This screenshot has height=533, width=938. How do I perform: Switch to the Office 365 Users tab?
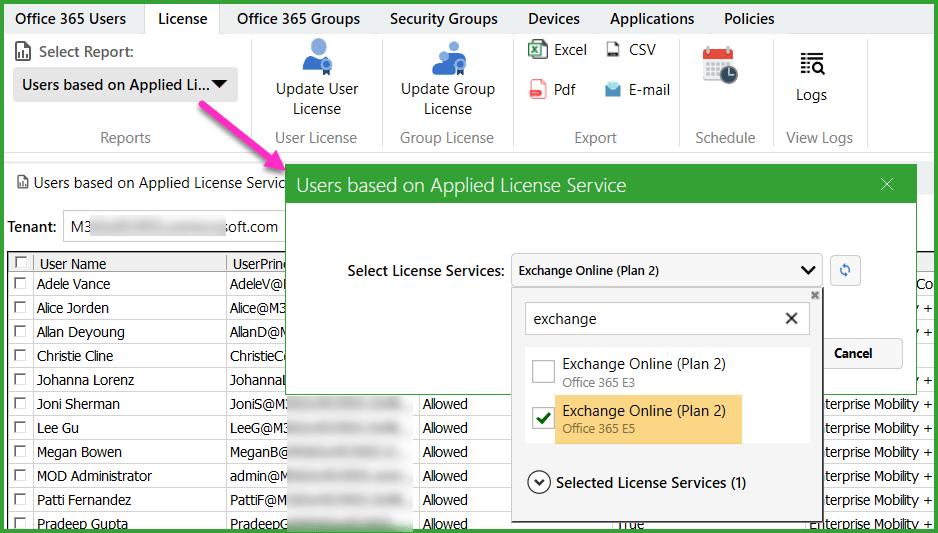coord(71,19)
